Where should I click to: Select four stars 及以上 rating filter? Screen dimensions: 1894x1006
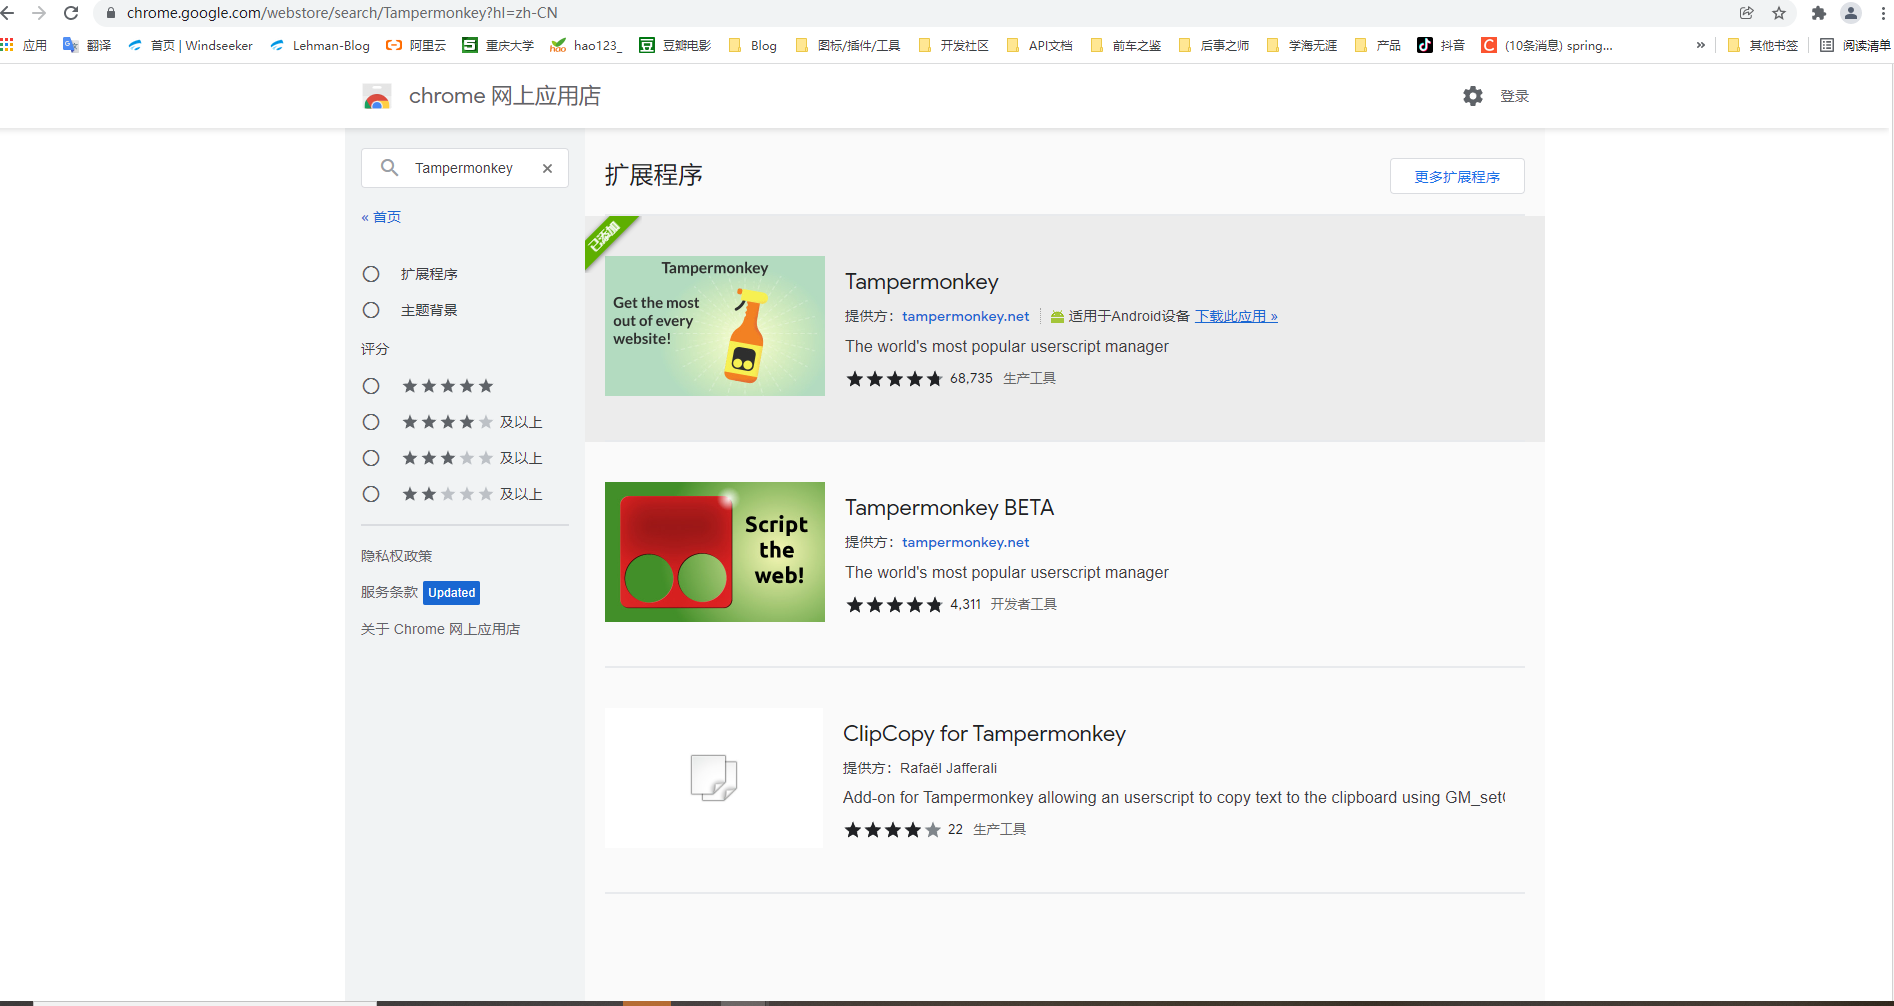click(371, 422)
